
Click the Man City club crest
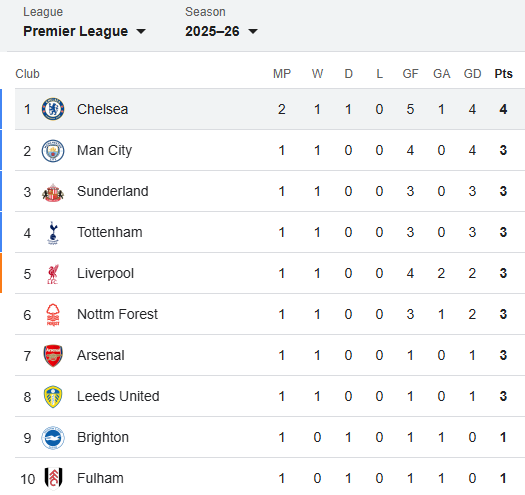[53, 151]
